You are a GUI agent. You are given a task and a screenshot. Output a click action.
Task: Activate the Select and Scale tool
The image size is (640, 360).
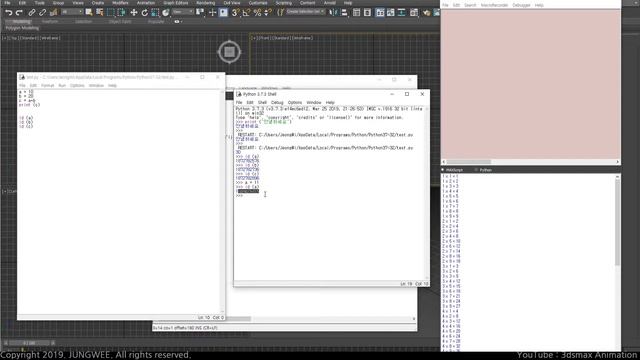pyautogui.click(x=155, y=13)
